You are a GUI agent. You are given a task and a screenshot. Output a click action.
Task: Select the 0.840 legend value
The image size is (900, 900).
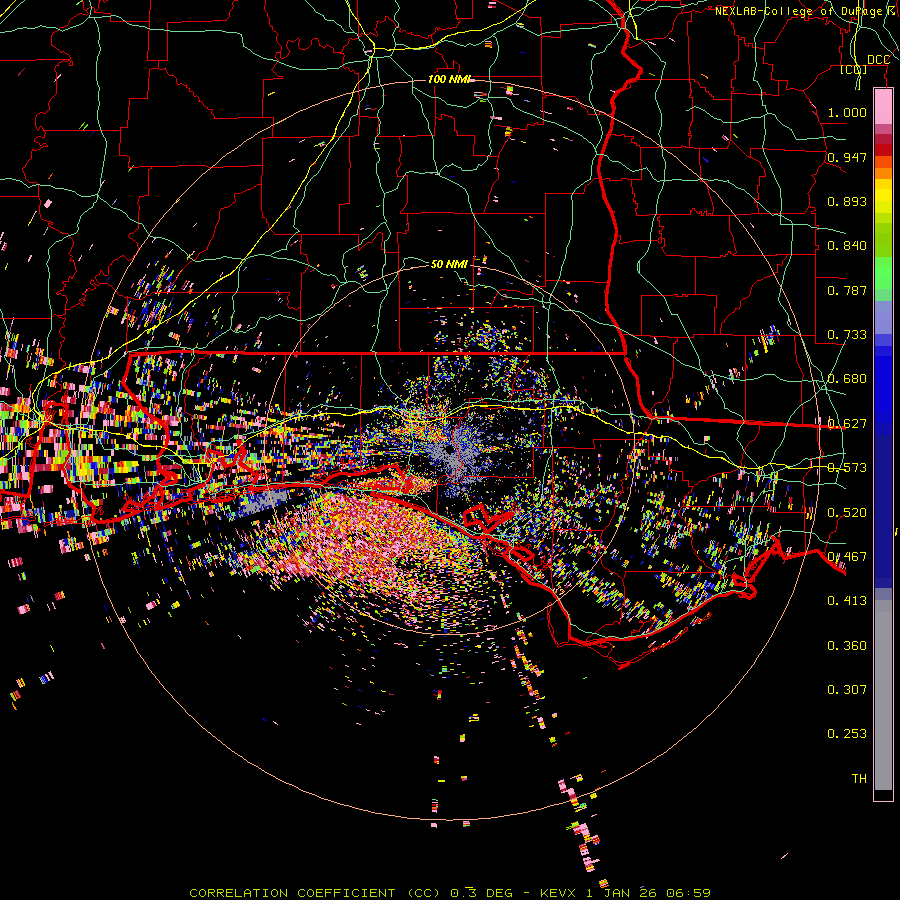click(847, 245)
